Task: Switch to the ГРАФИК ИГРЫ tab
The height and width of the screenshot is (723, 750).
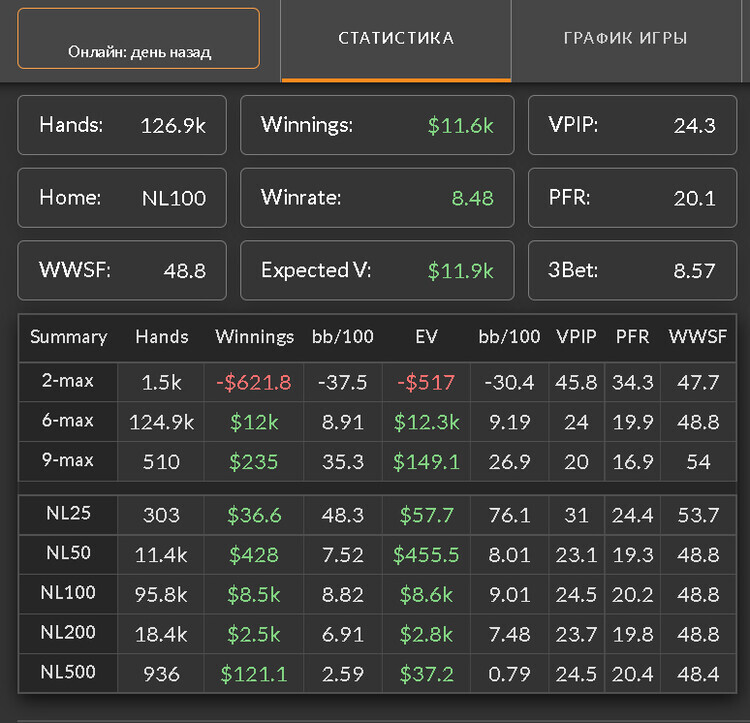Action: click(625, 39)
